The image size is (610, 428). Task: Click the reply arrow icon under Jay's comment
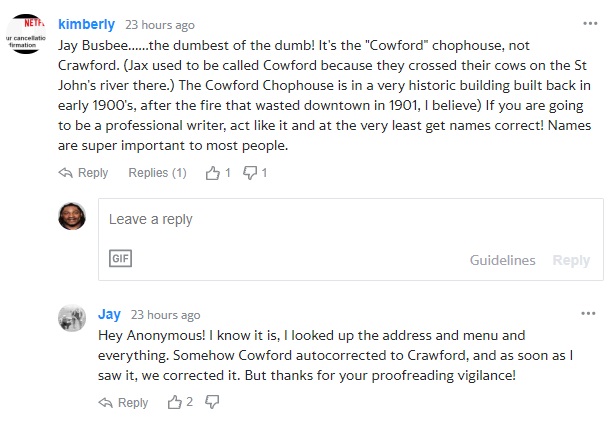tap(105, 402)
